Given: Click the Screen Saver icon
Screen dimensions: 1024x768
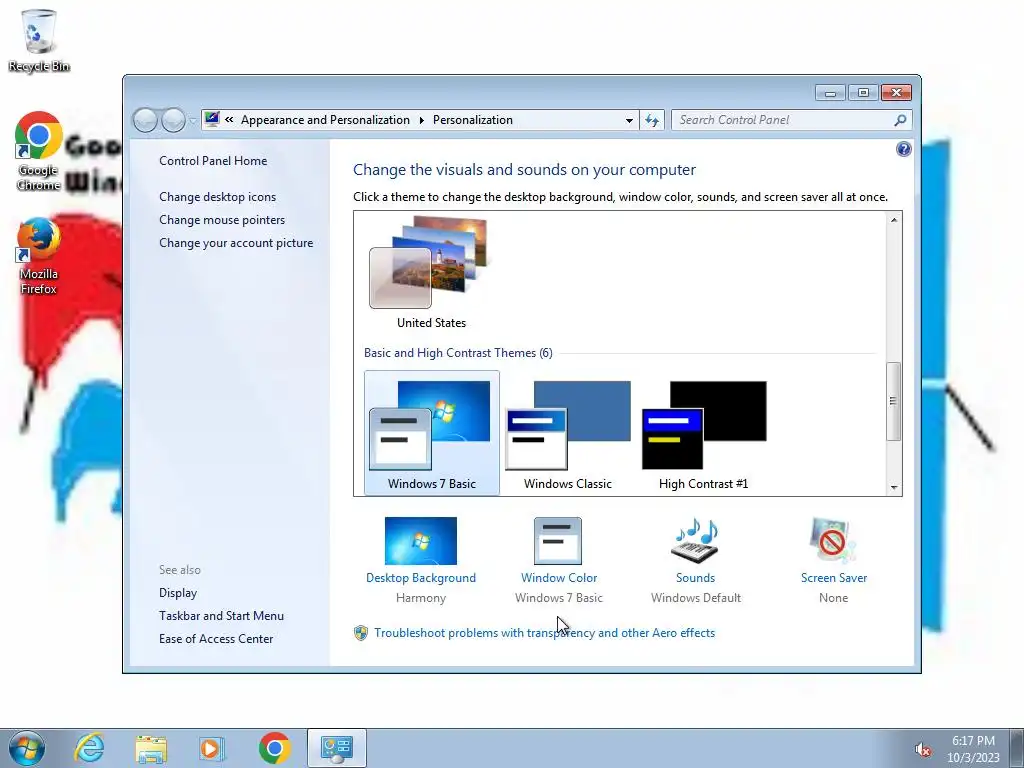Looking at the screenshot, I should [x=833, y=541].
